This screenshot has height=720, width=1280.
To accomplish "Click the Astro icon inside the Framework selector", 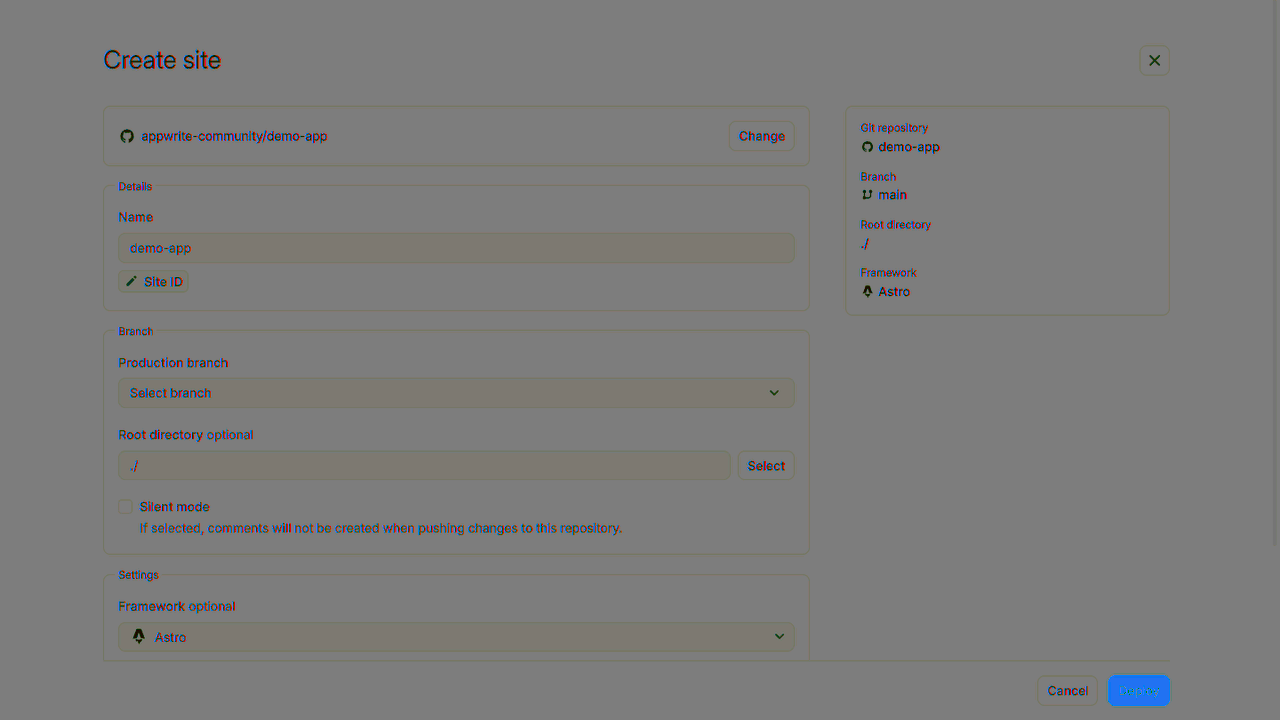I will coord(138,636).
